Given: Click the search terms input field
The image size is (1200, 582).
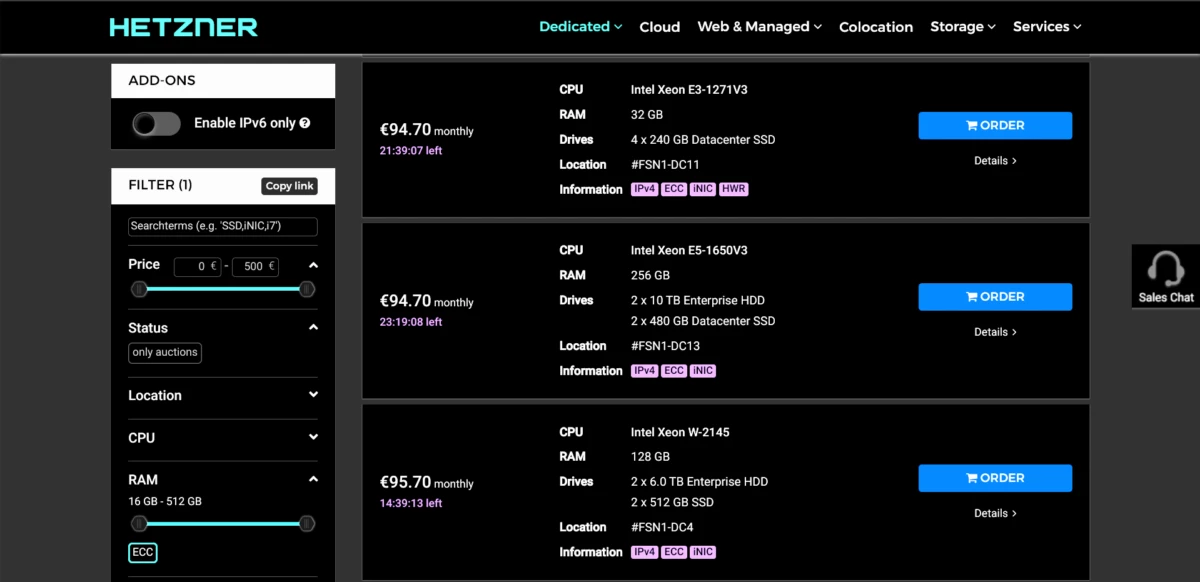Looking at the screenshot, I should pyautogui.click(x=222, y=226).
